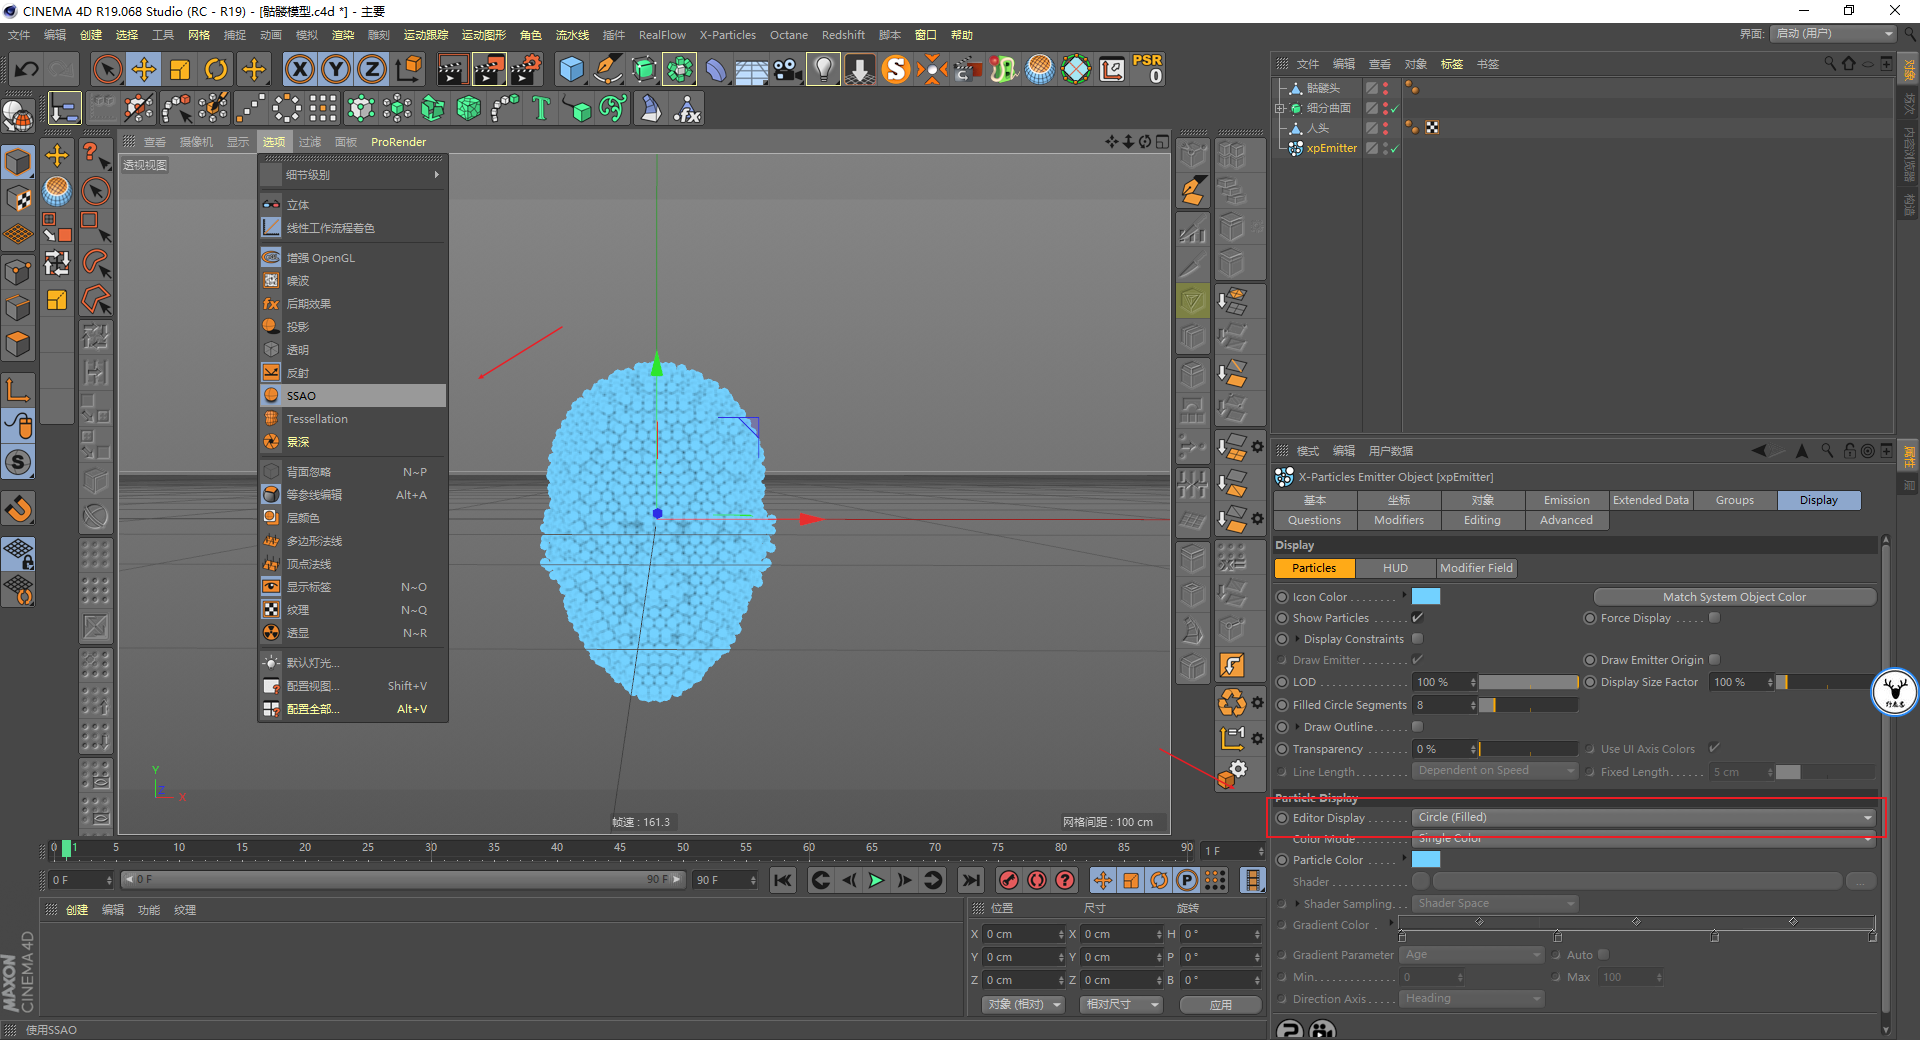Toggle Show Particles checkbox
The image size is (1920, 1040).
tap(1417, 618)
